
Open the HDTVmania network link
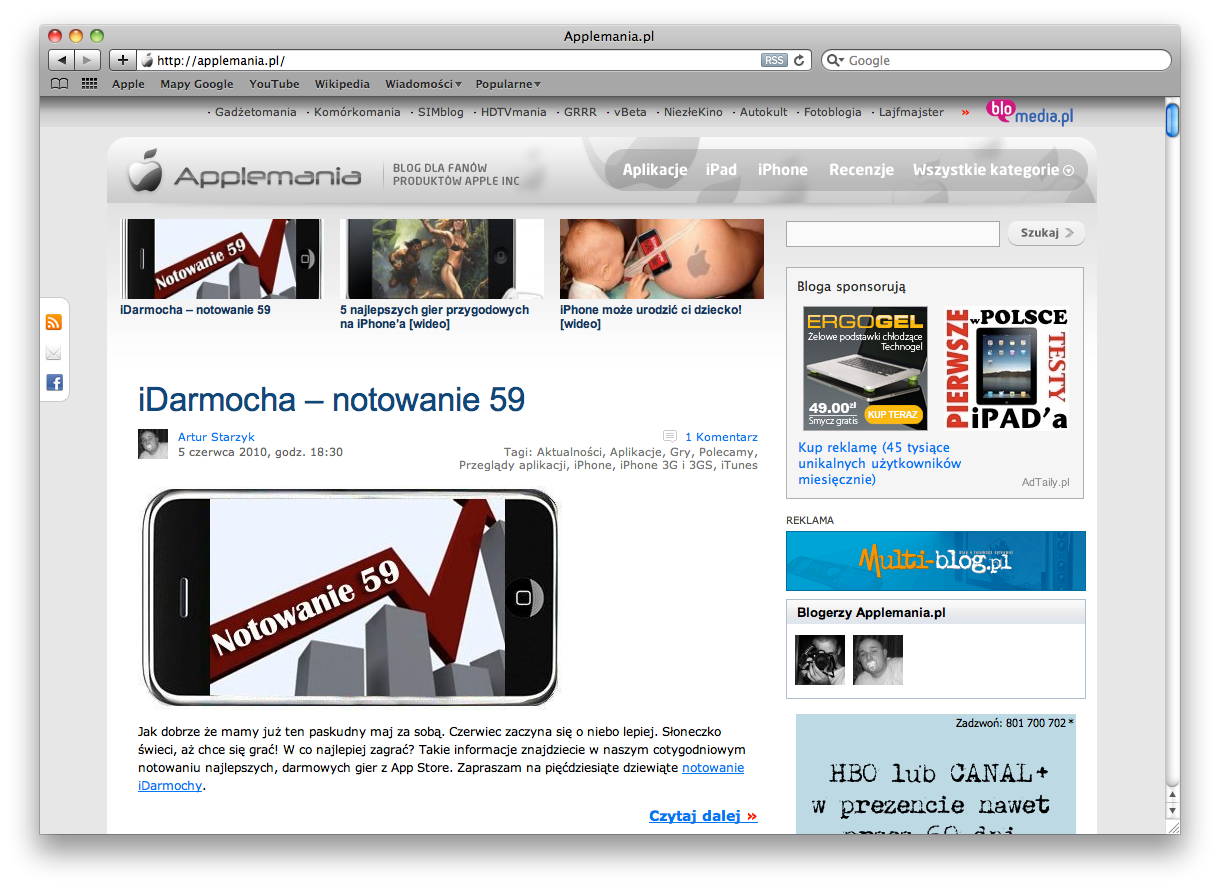513,112
